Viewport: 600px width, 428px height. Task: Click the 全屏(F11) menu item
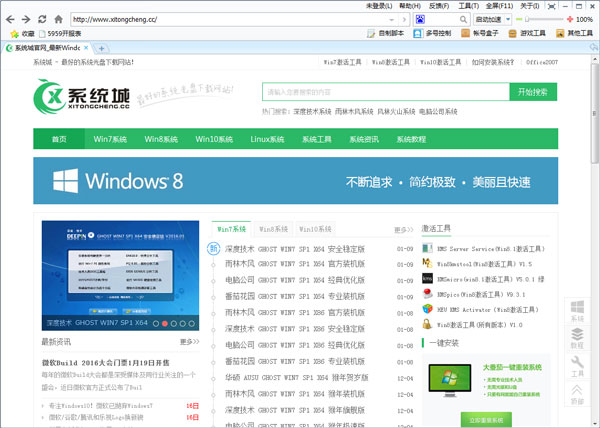[499, 6]
